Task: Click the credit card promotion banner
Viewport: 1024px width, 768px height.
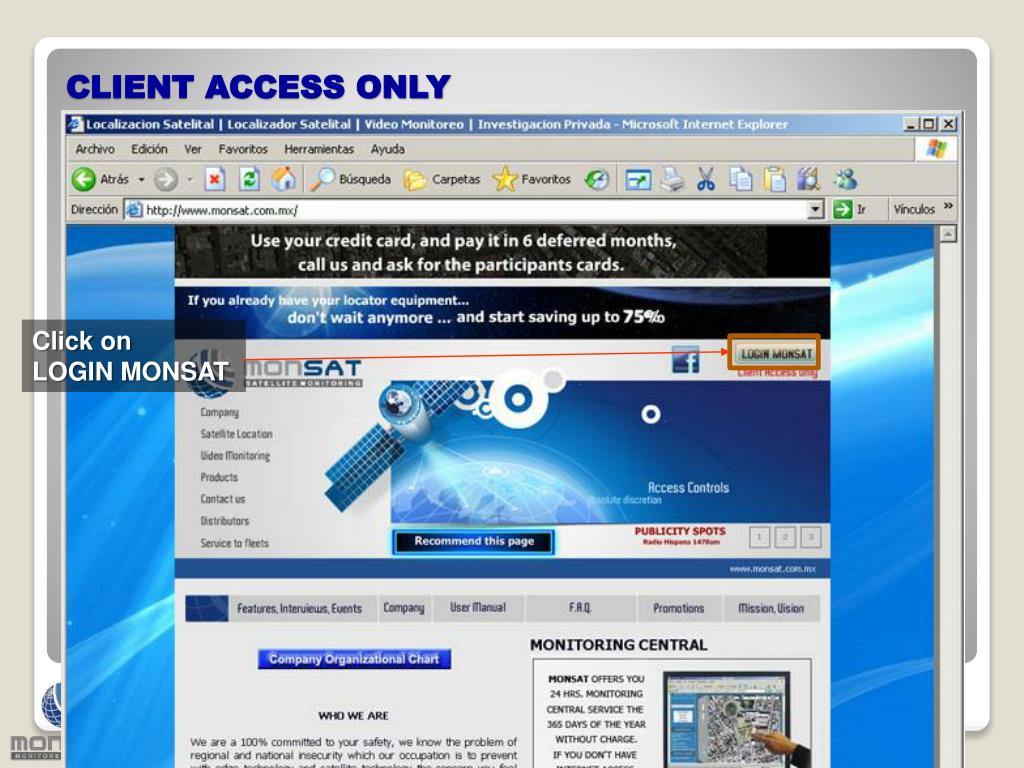Action: pos(502,252)
